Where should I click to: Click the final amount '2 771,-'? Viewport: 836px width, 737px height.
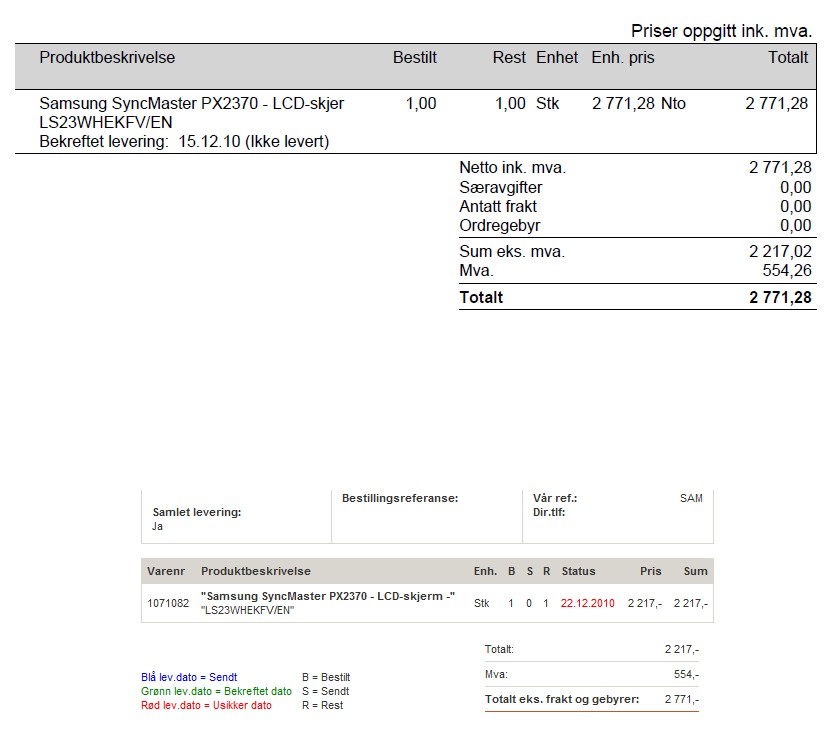point(682,699)
